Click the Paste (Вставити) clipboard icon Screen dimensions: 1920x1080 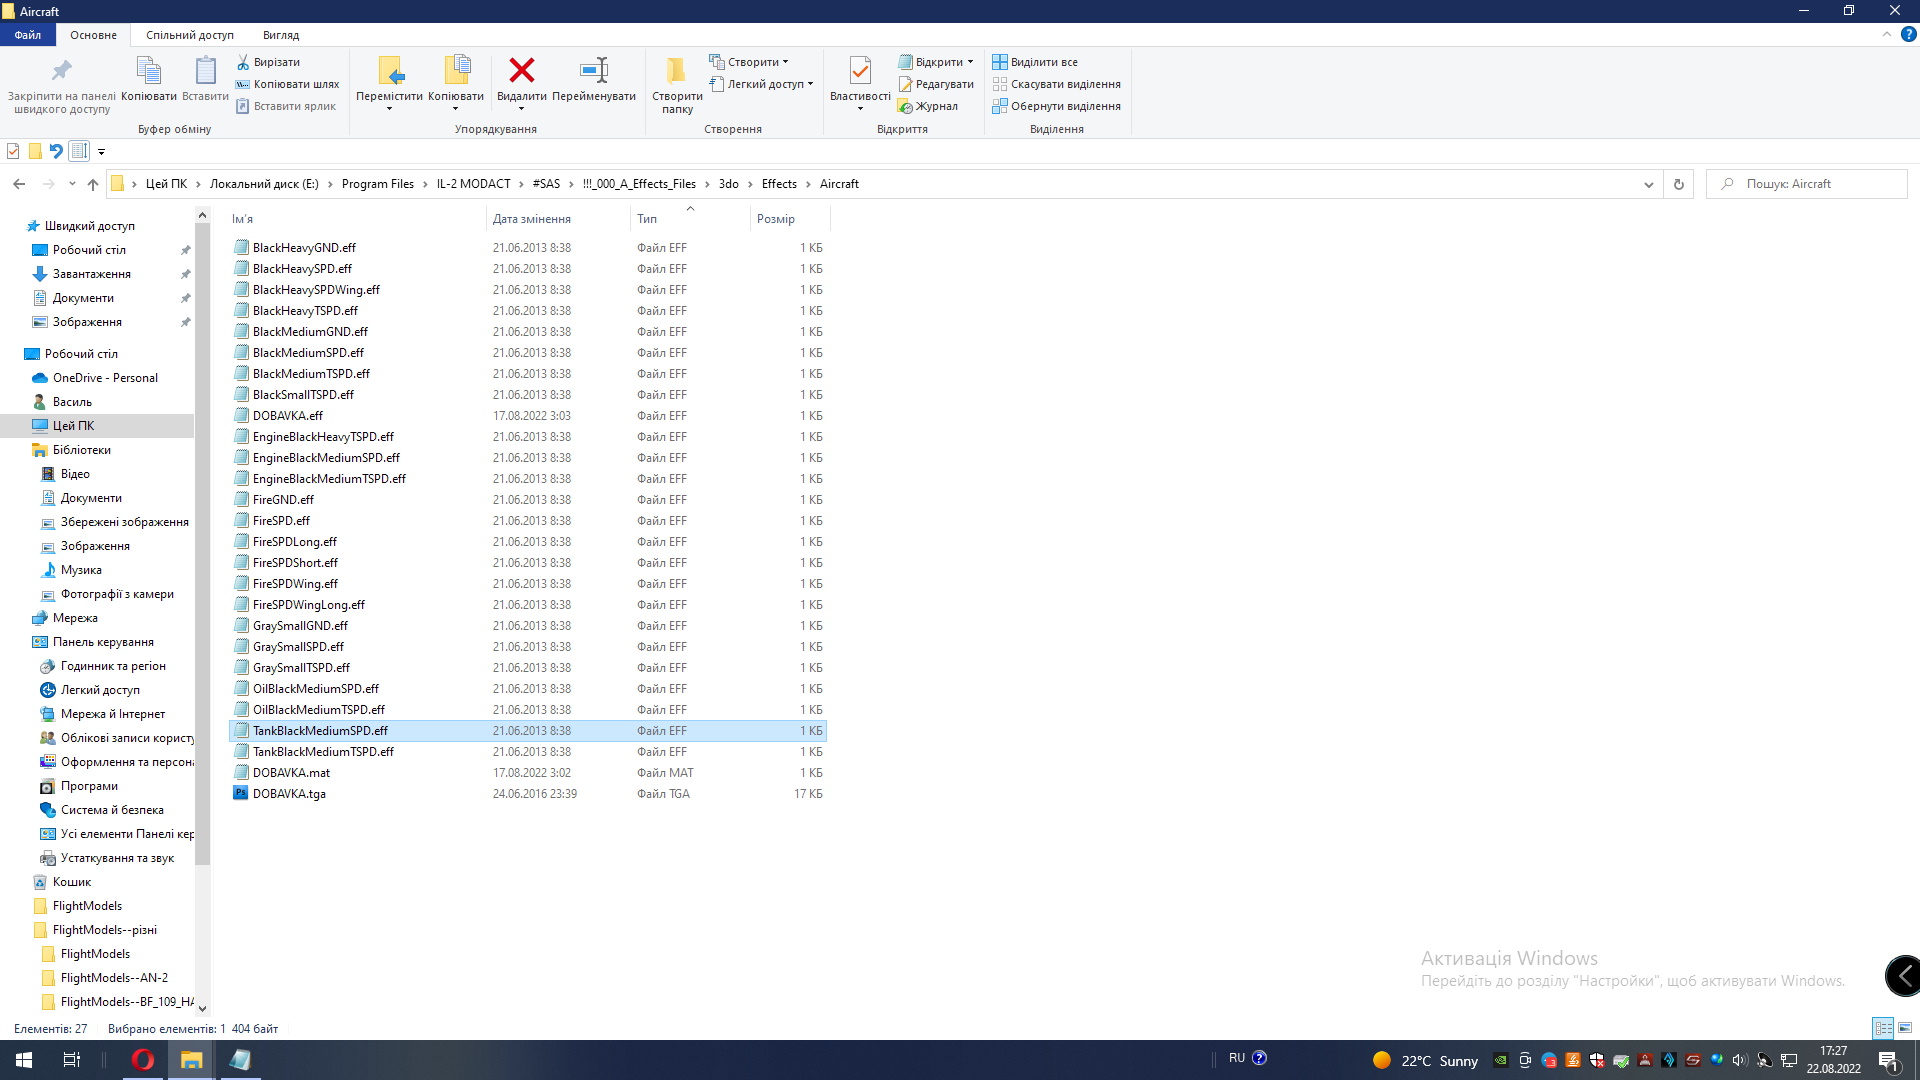click(x=205, y=71)
